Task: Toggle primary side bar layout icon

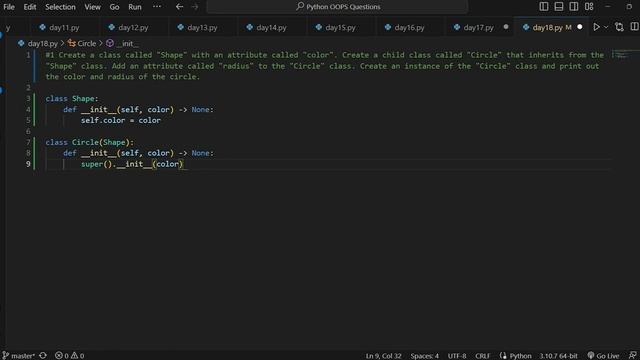Action: point(544,7)
